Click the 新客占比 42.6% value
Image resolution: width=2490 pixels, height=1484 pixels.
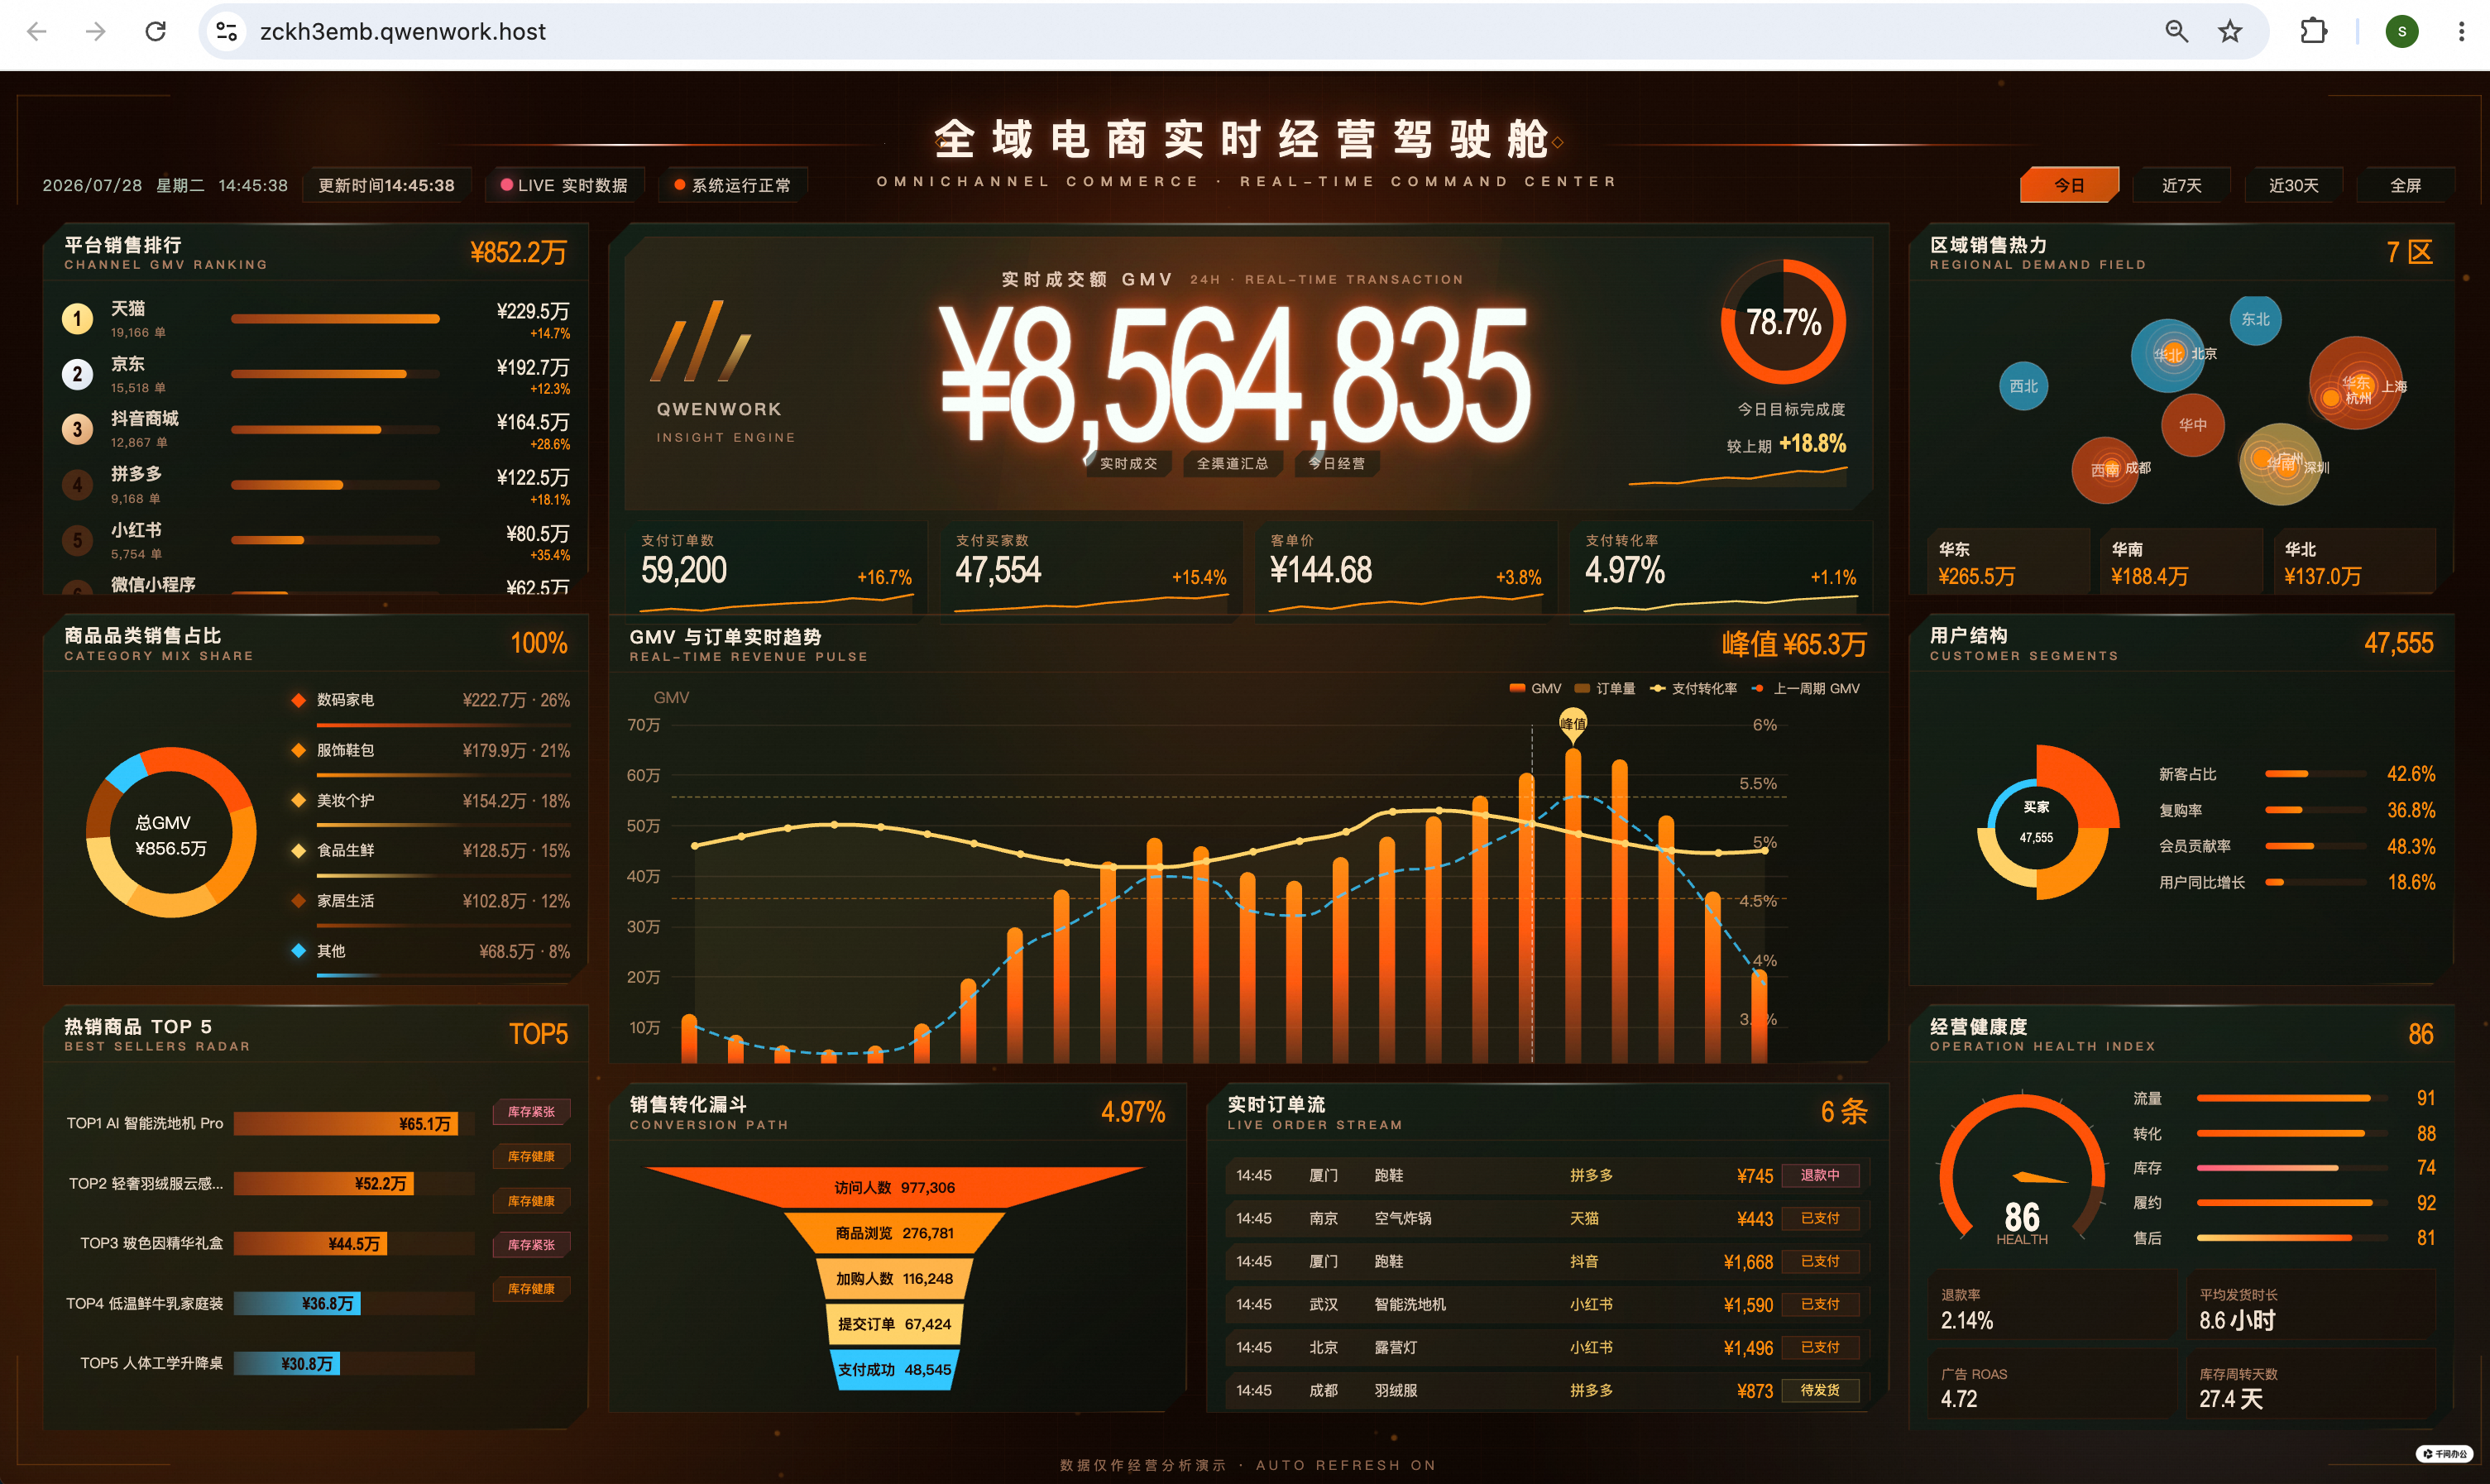(2411, 774)
